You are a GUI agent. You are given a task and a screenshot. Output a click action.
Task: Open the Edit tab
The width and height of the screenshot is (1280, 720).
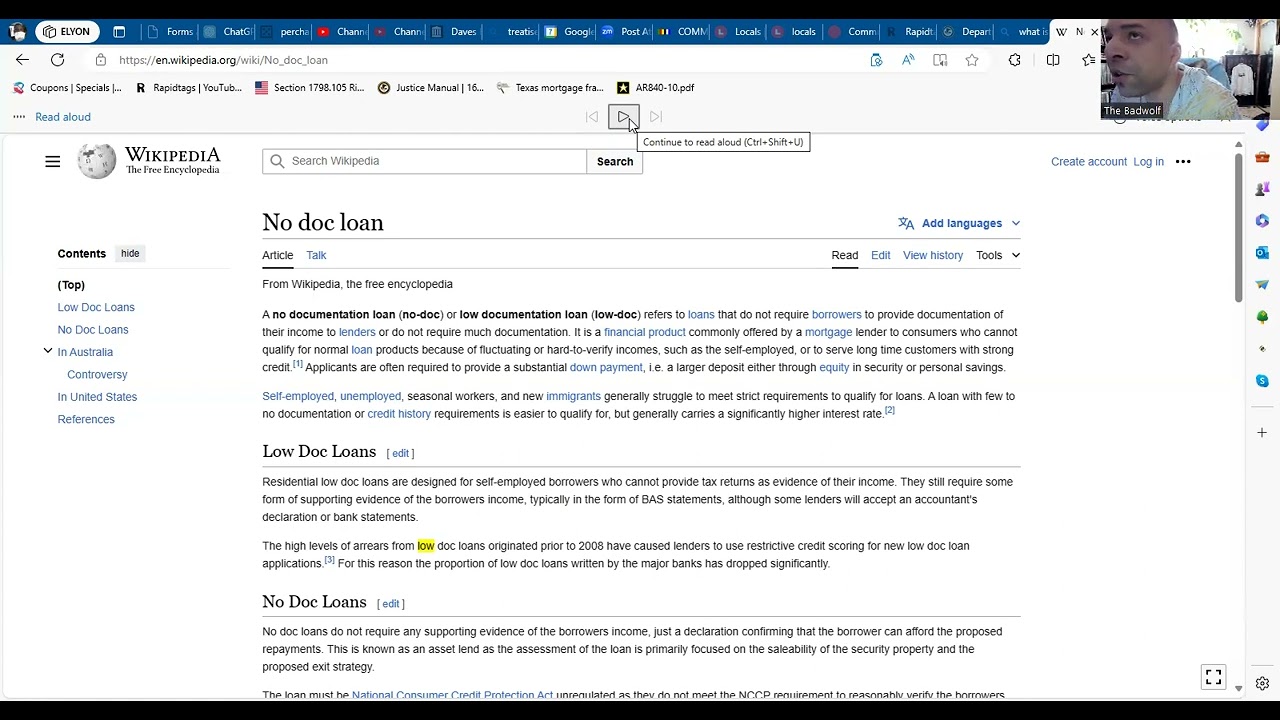pyautogui.click(x=880, y=255)
